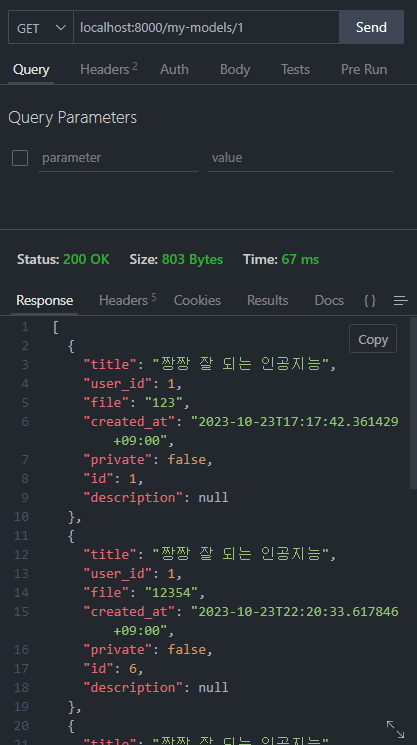This screenshot has width=417, height=745.
Task: Open the Tests tab
Action: 295,69
